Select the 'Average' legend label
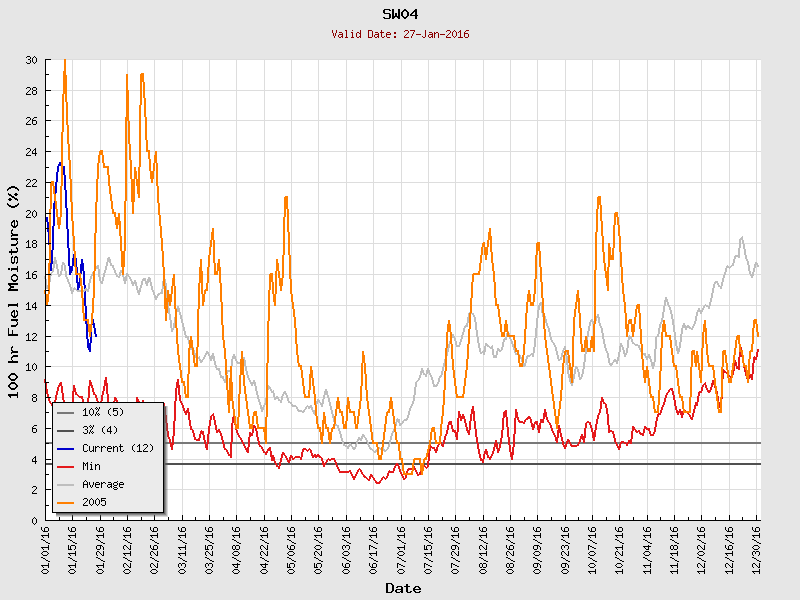Image resolution: width=800 pixels, height=600 pixels. point(104,484)
